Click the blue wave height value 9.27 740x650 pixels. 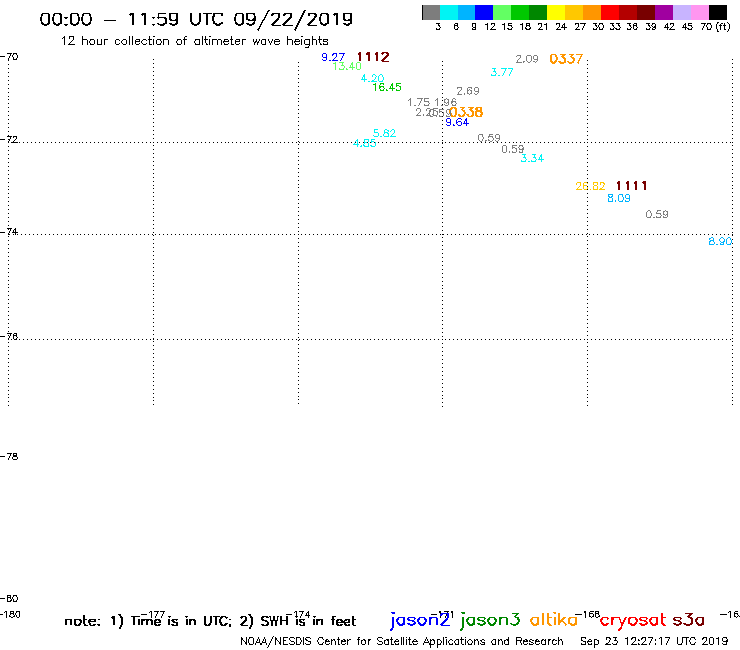pyautogui.click(x=333, y=57)
